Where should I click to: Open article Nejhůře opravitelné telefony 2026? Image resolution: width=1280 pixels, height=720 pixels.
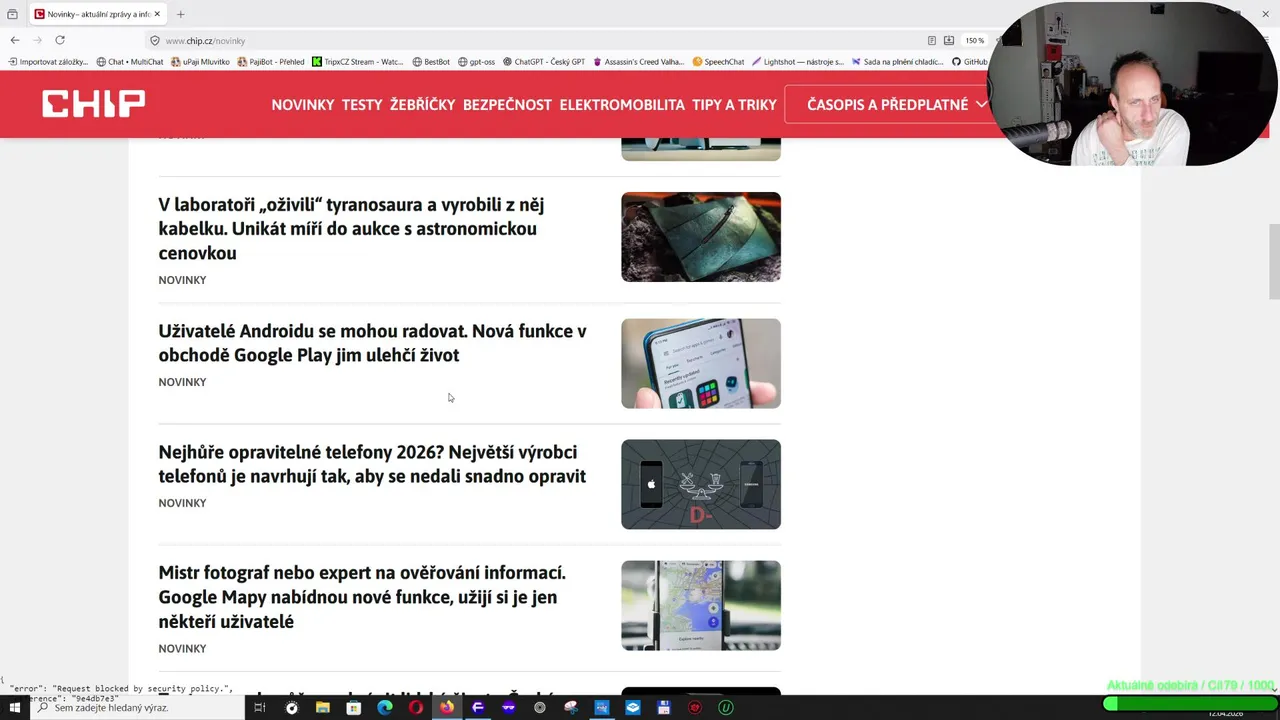(x=372, y=464)
